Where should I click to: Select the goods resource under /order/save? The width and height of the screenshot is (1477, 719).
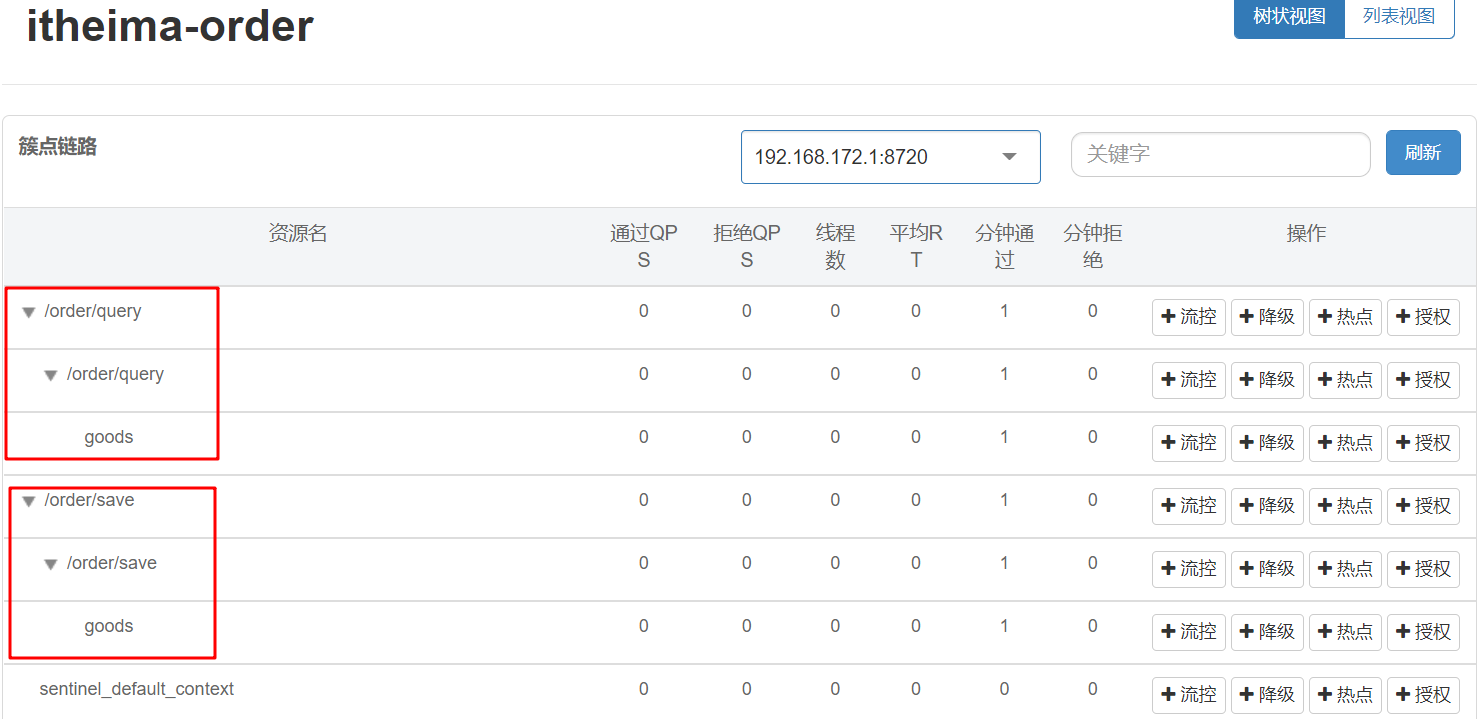pyautogui.click(x=109, y=627)
